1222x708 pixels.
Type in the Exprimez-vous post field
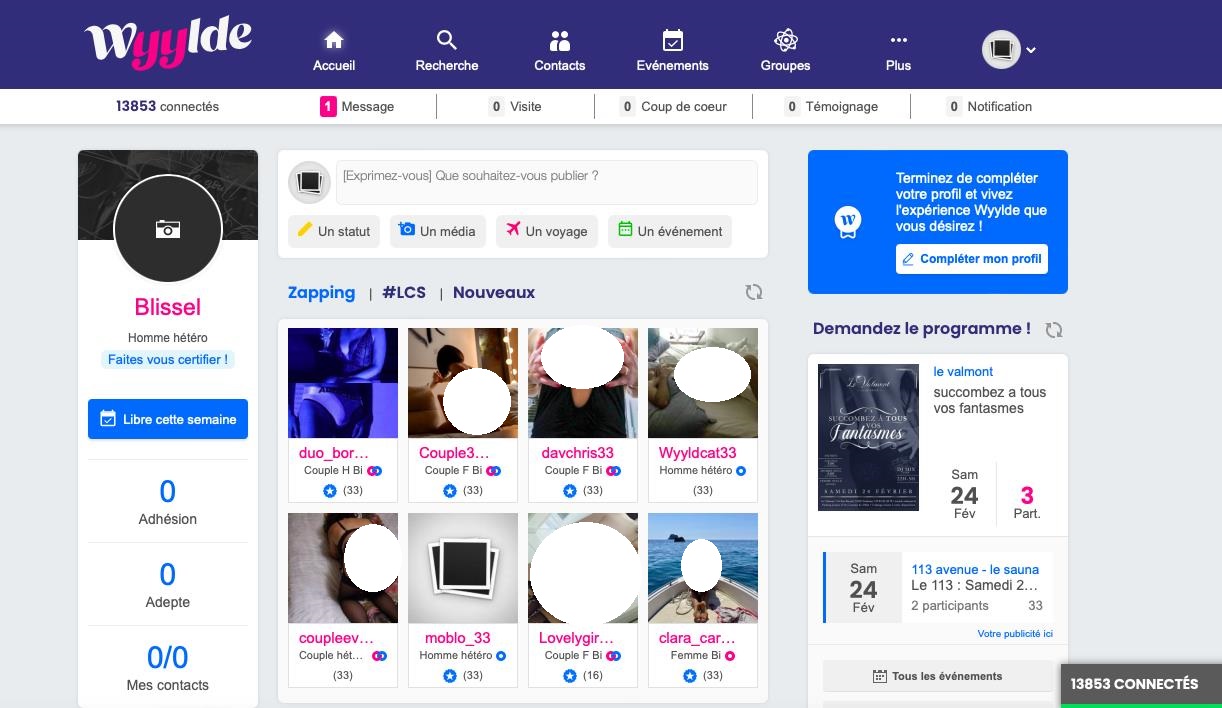click(x=546, y=182)
